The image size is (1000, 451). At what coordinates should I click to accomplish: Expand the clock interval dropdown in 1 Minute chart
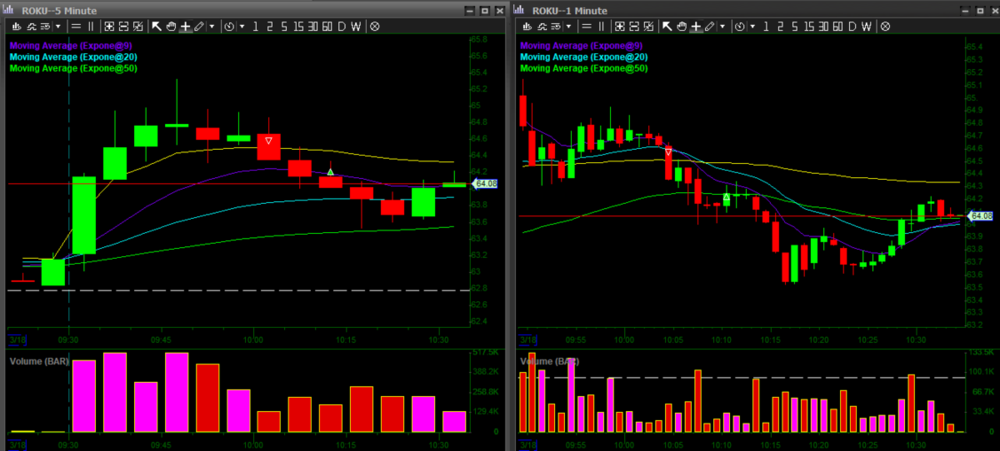point(753,26)
